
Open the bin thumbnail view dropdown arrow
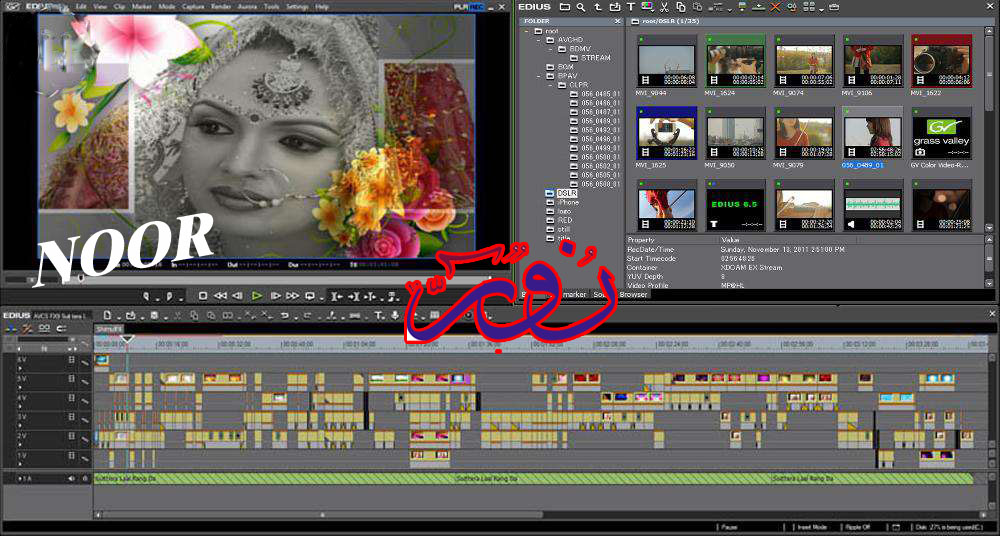(x=821, y=9)
